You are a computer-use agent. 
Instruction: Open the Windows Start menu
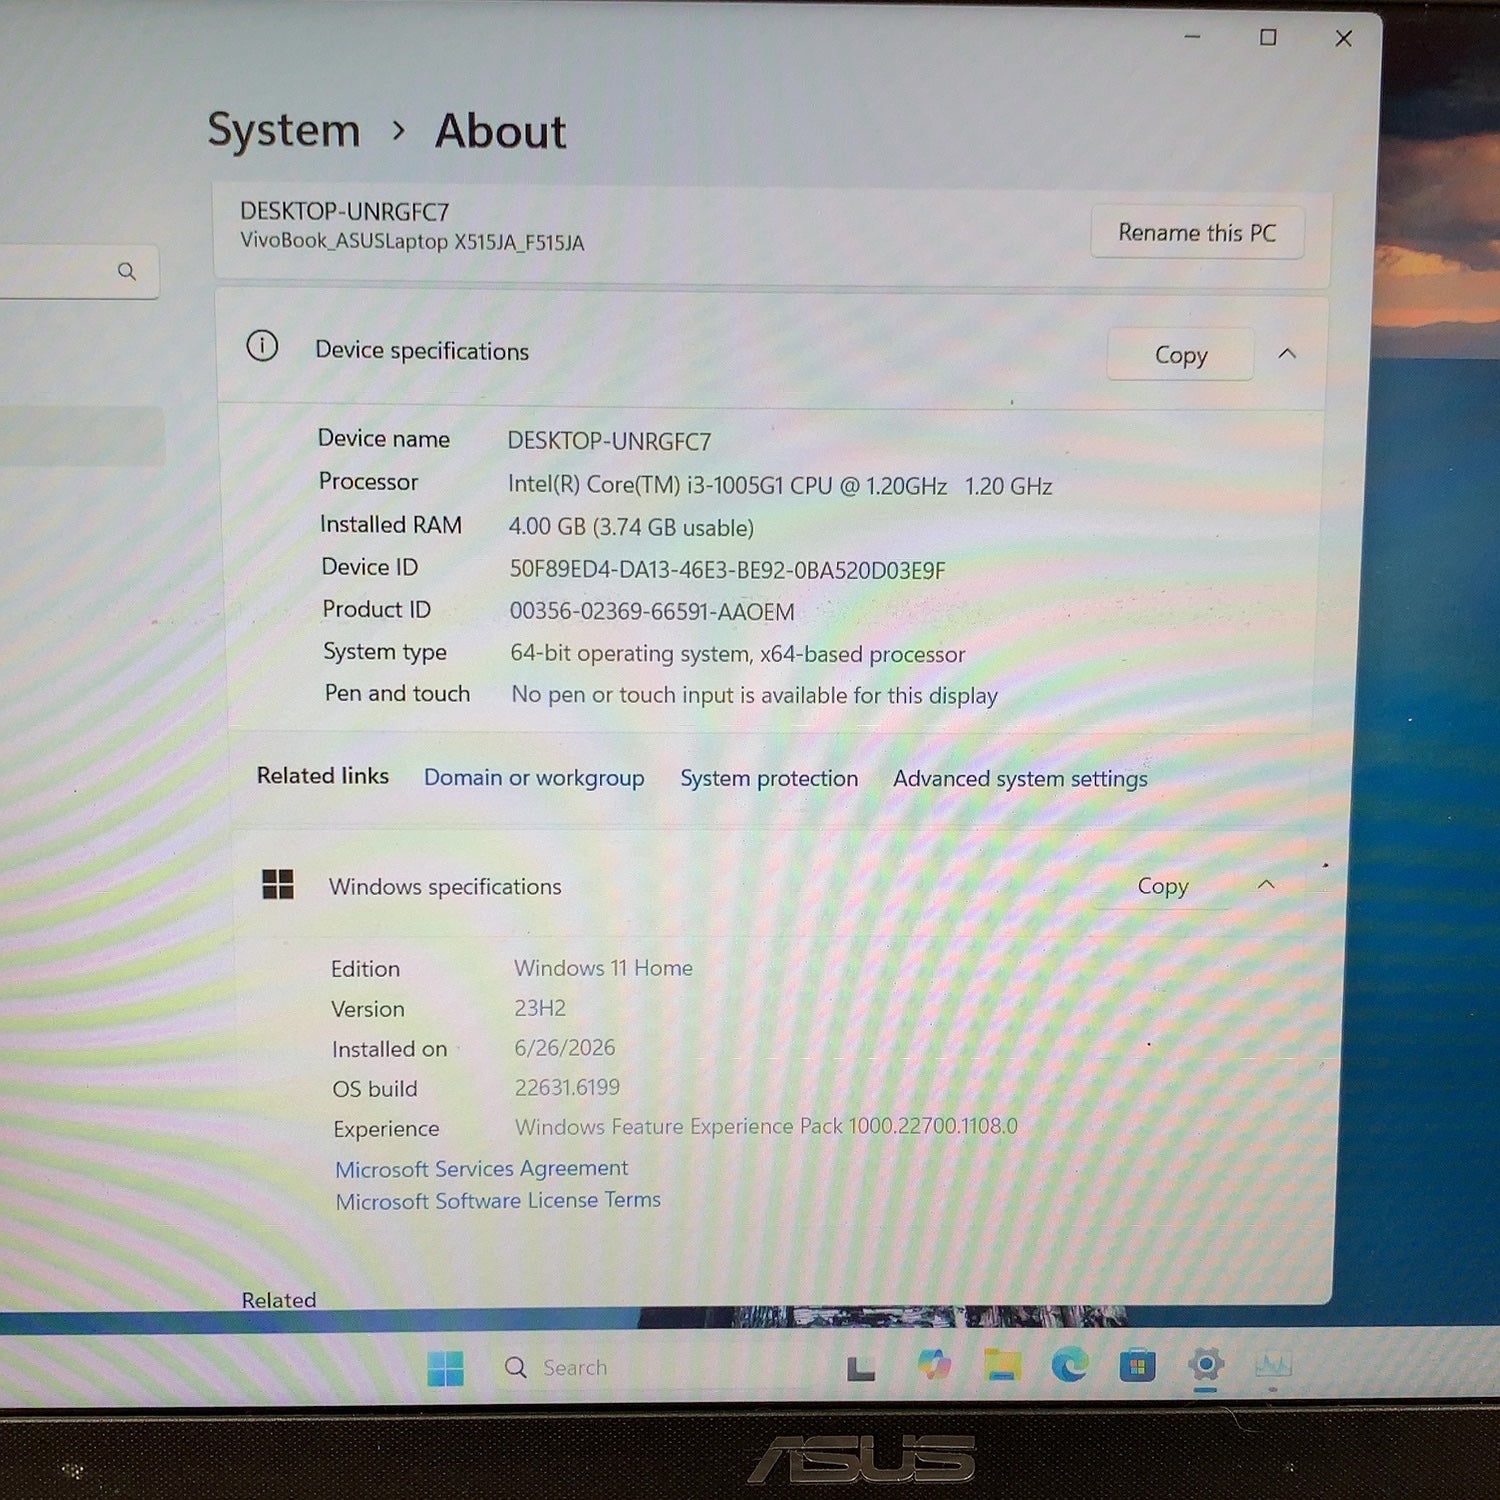pos(445,1367)
